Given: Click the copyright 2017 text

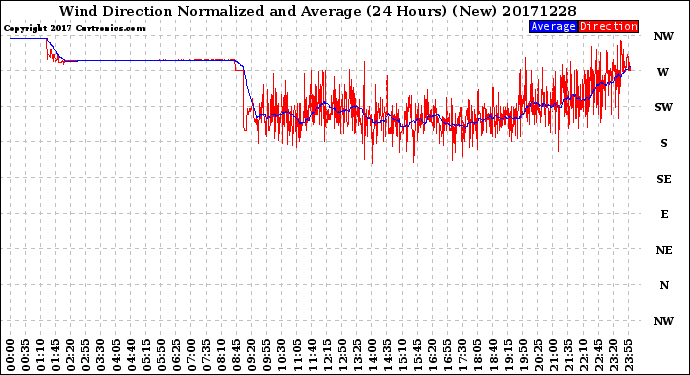Looking at the screenshot, I should coord(75,28).
